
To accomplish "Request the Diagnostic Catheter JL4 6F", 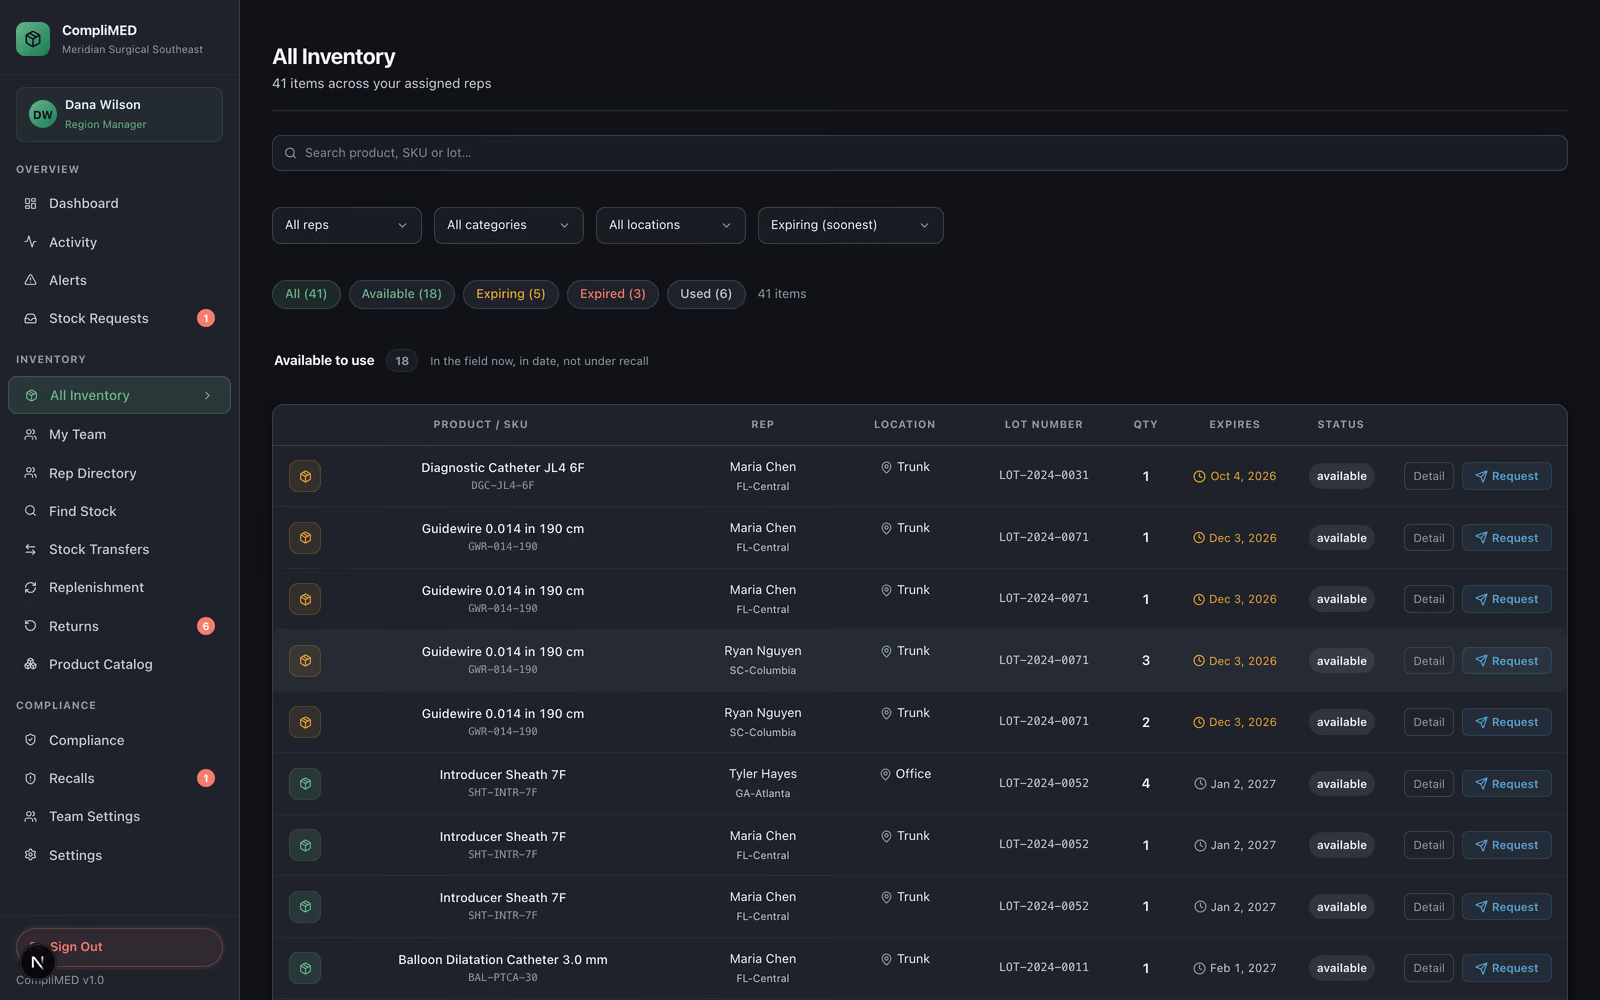I will (1507, 476).
